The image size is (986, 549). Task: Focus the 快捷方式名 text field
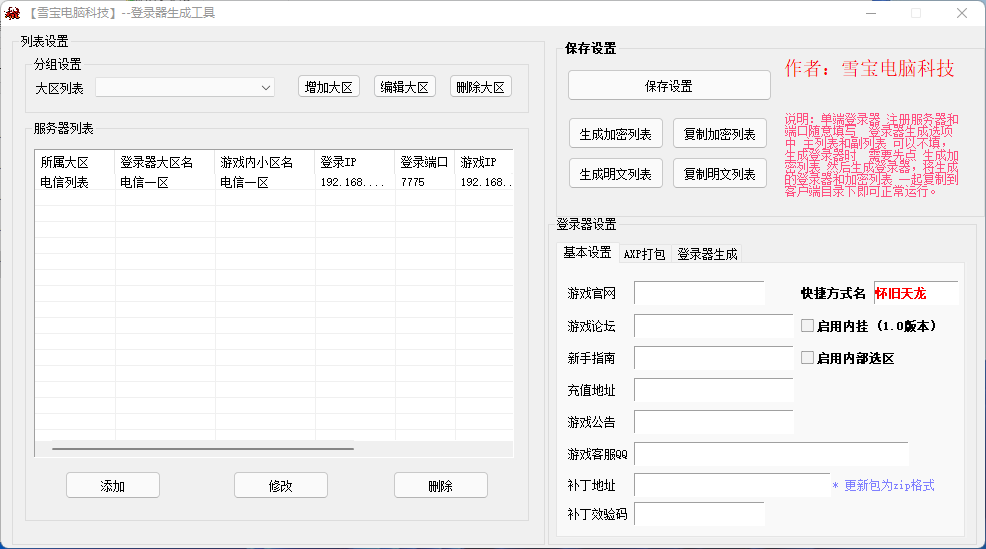915,293
